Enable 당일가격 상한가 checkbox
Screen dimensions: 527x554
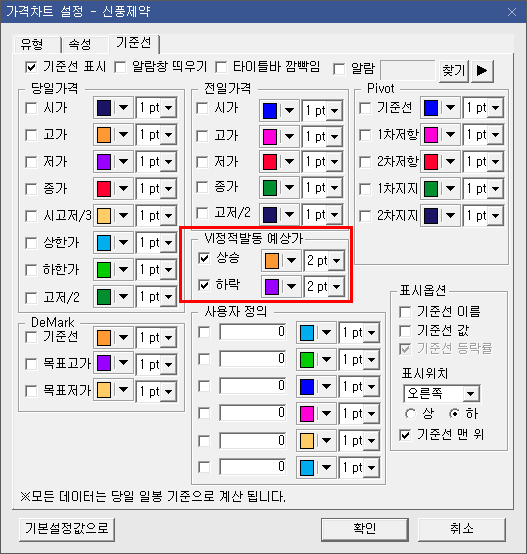[31, 243]
